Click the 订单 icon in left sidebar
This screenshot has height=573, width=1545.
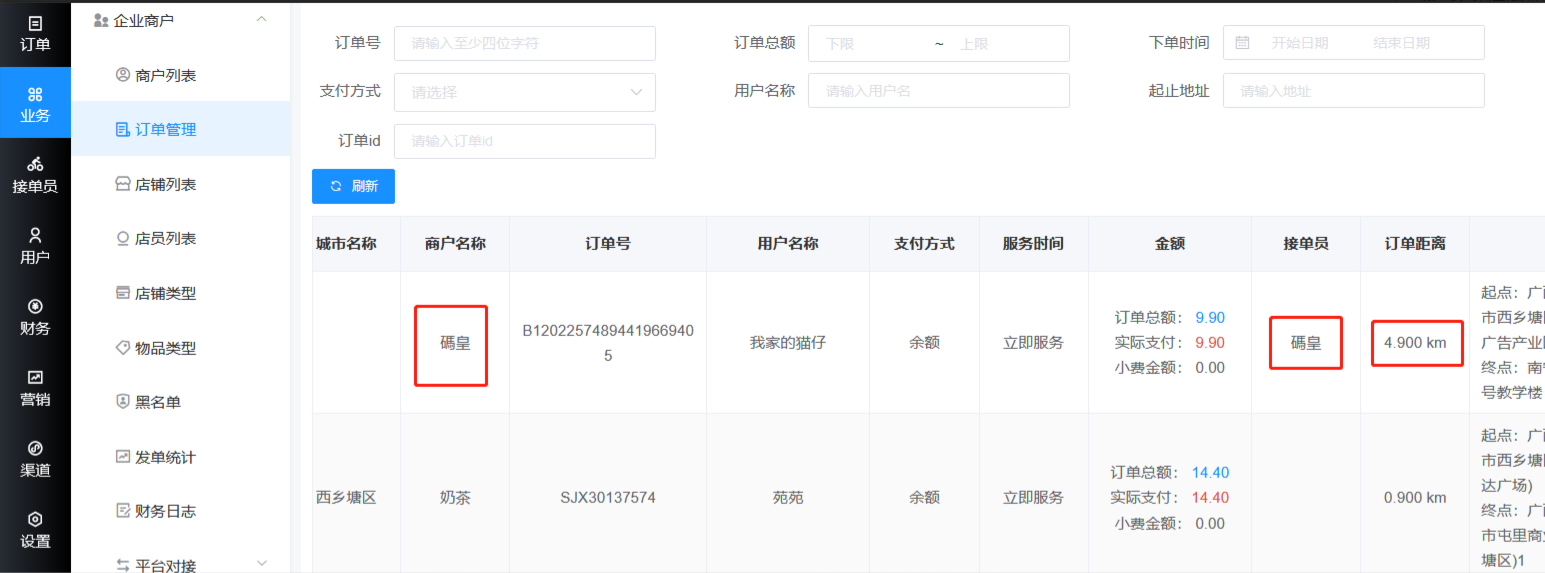[x=35, y=23]
